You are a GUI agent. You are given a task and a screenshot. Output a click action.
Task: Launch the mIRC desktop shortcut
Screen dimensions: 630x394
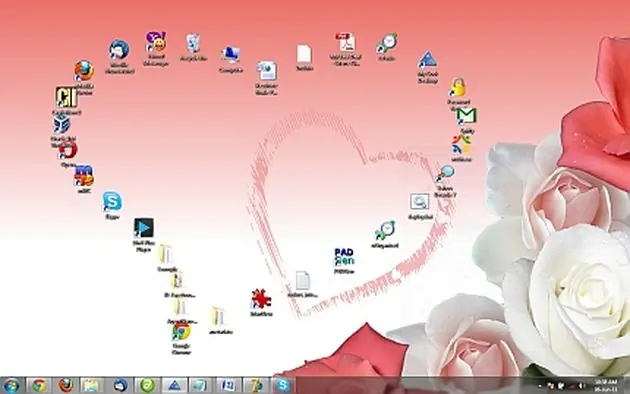[x=84, y=175]
